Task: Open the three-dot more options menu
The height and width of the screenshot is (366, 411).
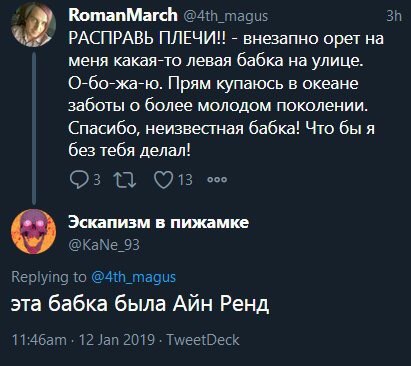Action: pyautogui.click(x=217, y=180)
